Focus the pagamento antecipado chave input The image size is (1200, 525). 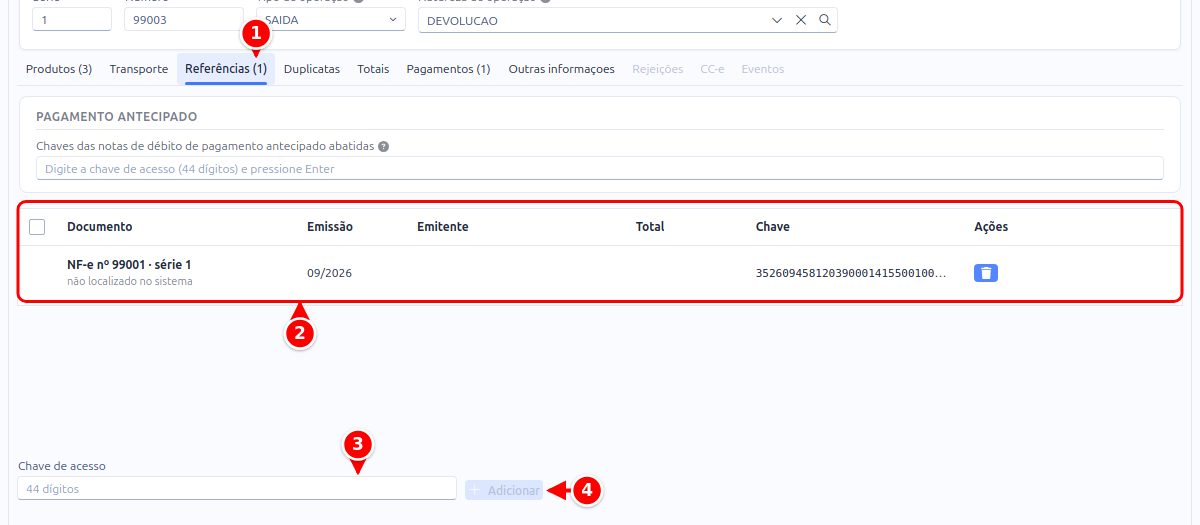(x=600, y=169)
